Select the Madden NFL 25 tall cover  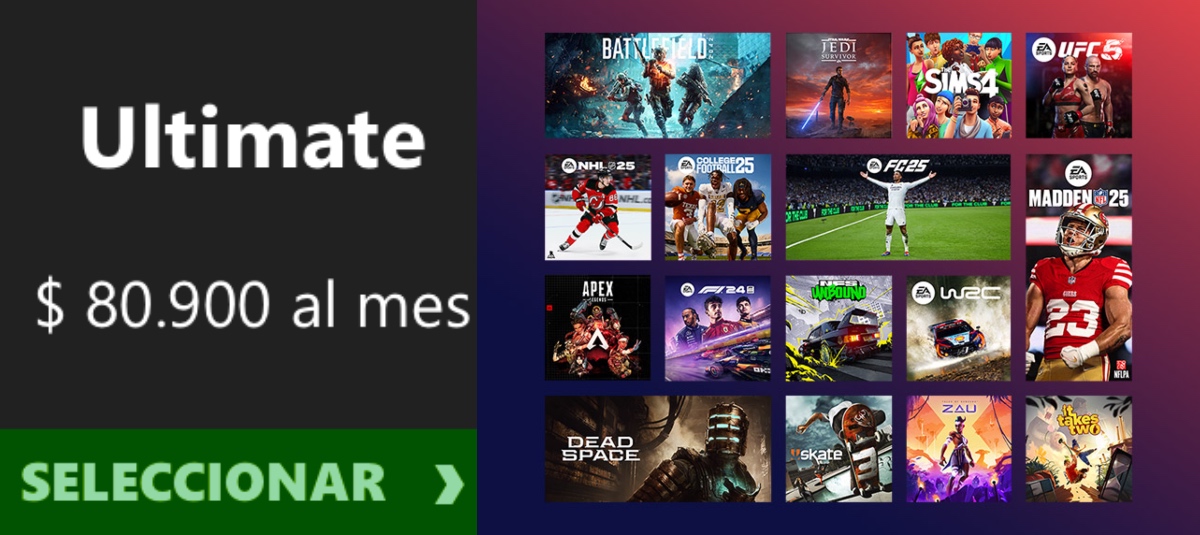tap(1078, 267)
